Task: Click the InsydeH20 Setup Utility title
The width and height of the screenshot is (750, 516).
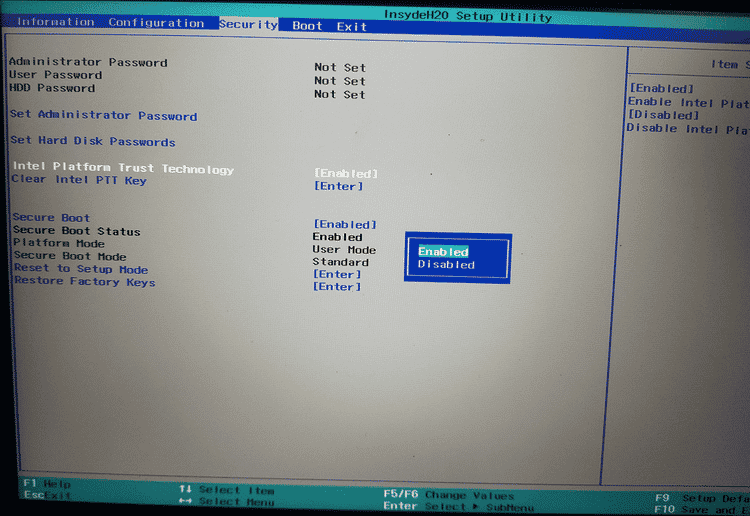Action: click(x=468, y=16)
